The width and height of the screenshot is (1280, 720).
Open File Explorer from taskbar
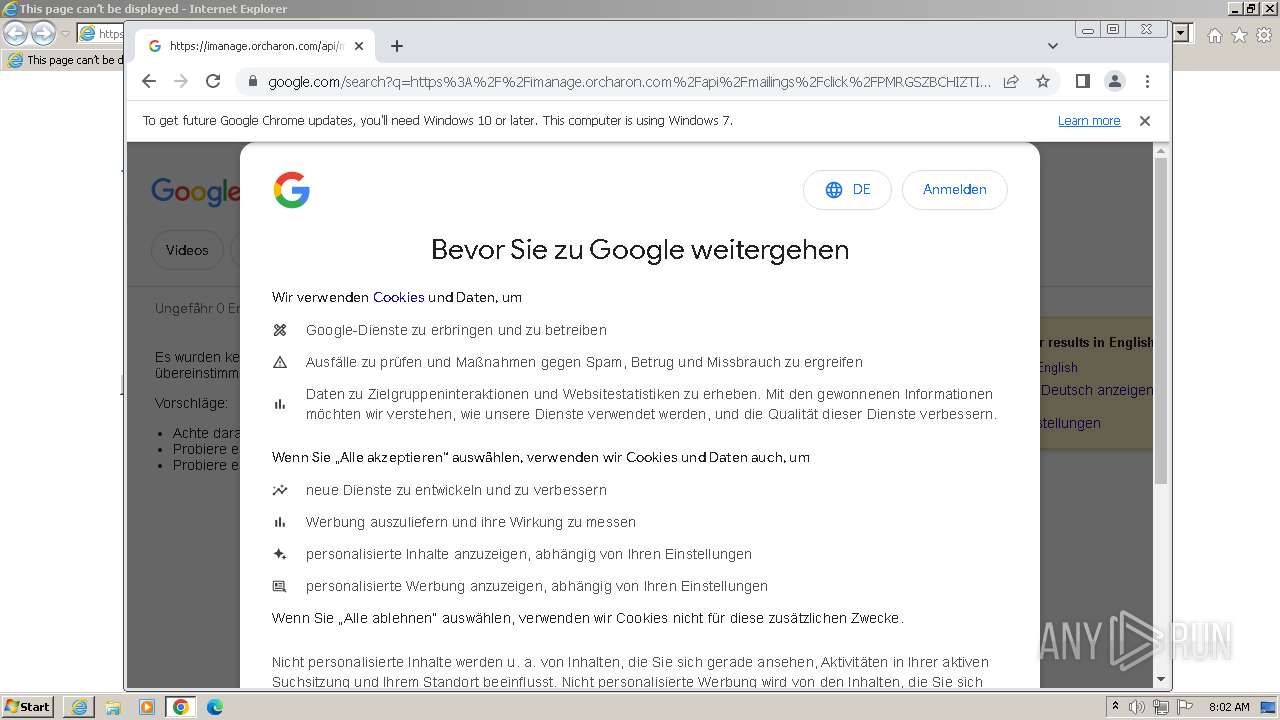coord(113,707)
